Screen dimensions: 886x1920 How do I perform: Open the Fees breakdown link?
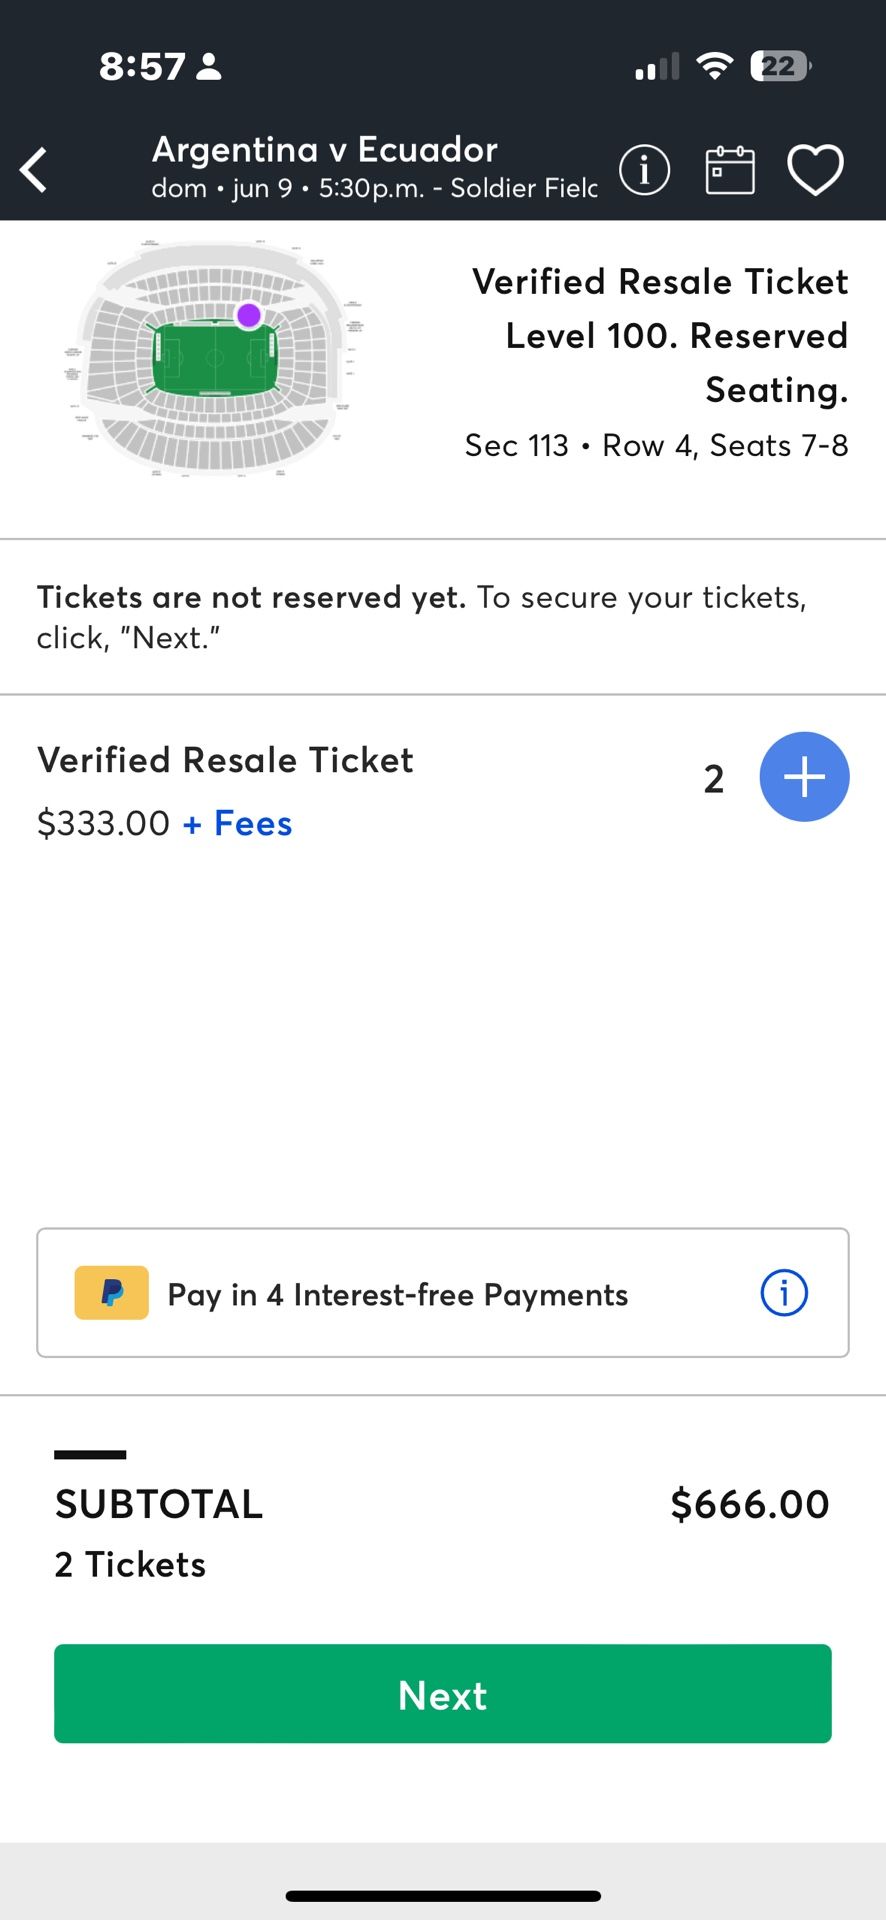point(239,824)
